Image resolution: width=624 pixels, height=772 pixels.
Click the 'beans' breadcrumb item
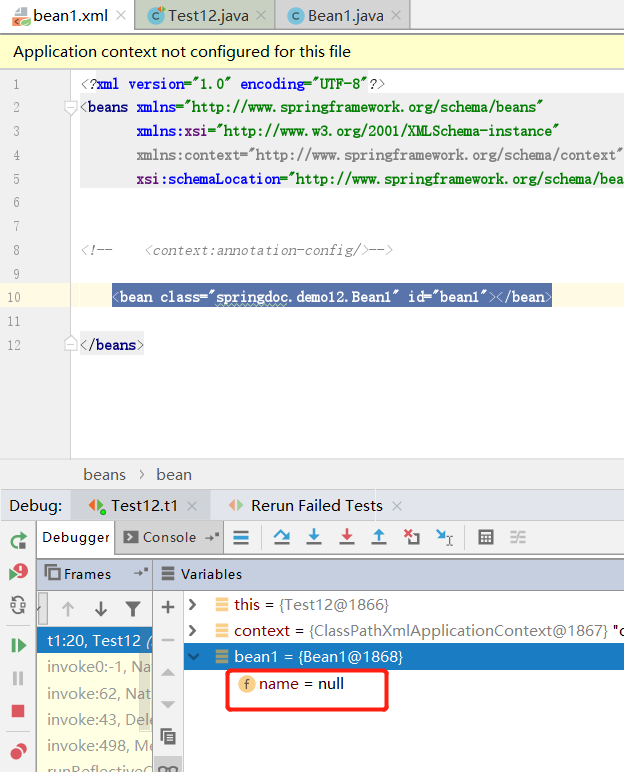click(104, 475)
